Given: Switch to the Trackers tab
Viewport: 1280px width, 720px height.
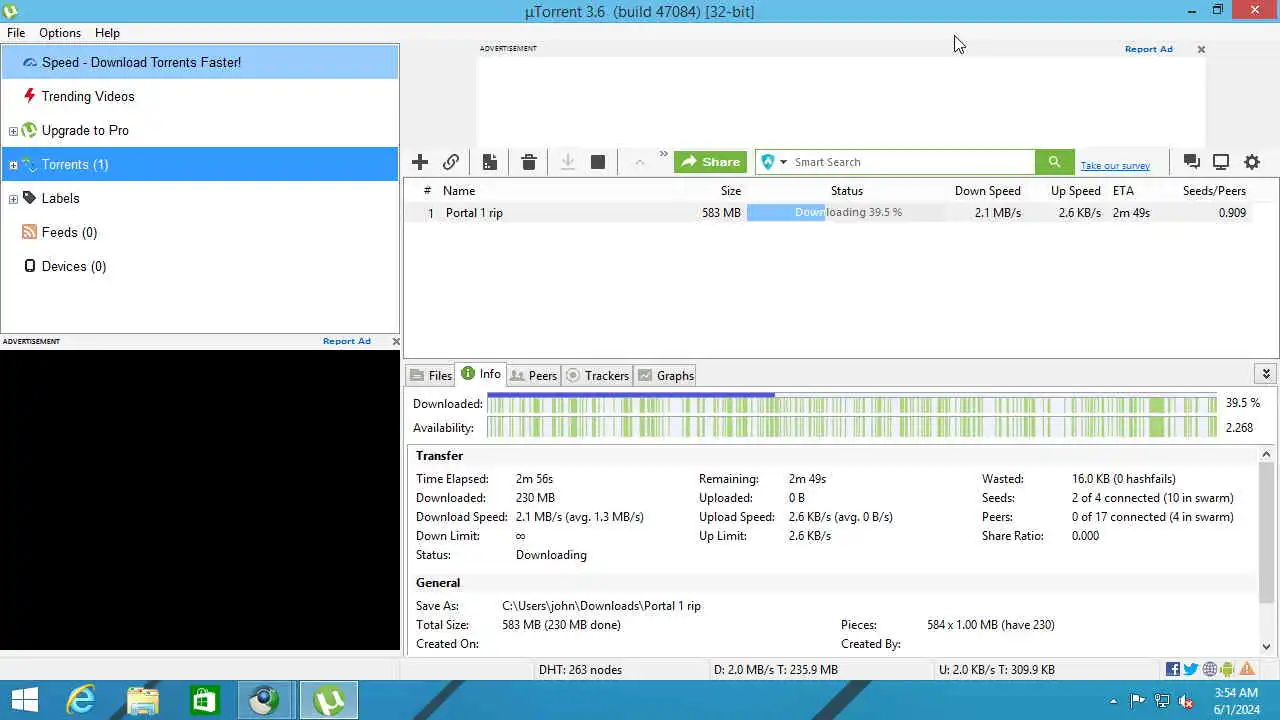Looking at the screenshot, I should pos(597,375).
